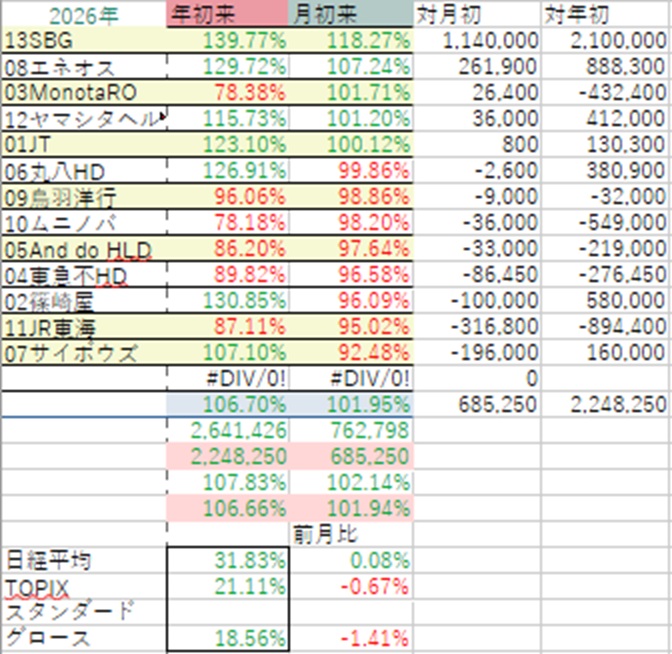Click the 年初来 column header
Screen dimensions: 672x654
point(228,14)
